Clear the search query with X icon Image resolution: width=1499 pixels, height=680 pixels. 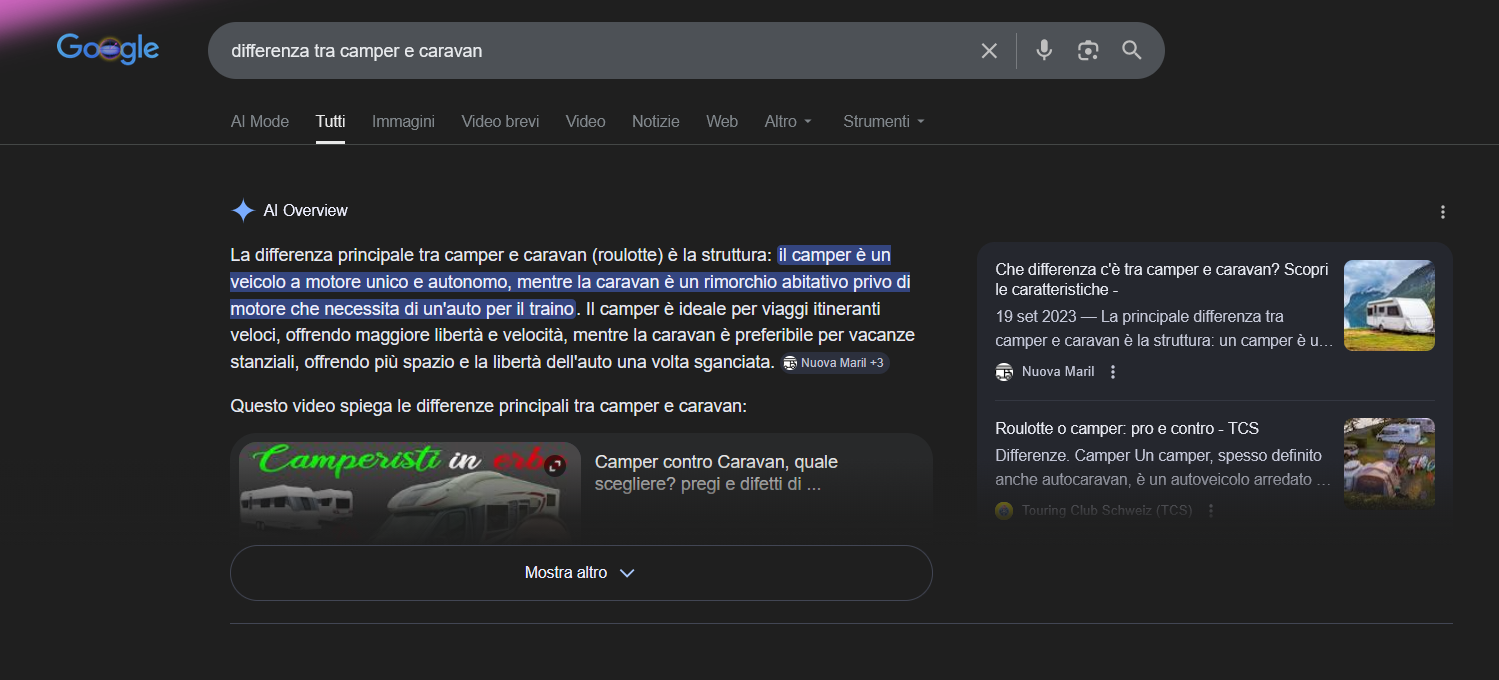point(989,51)
